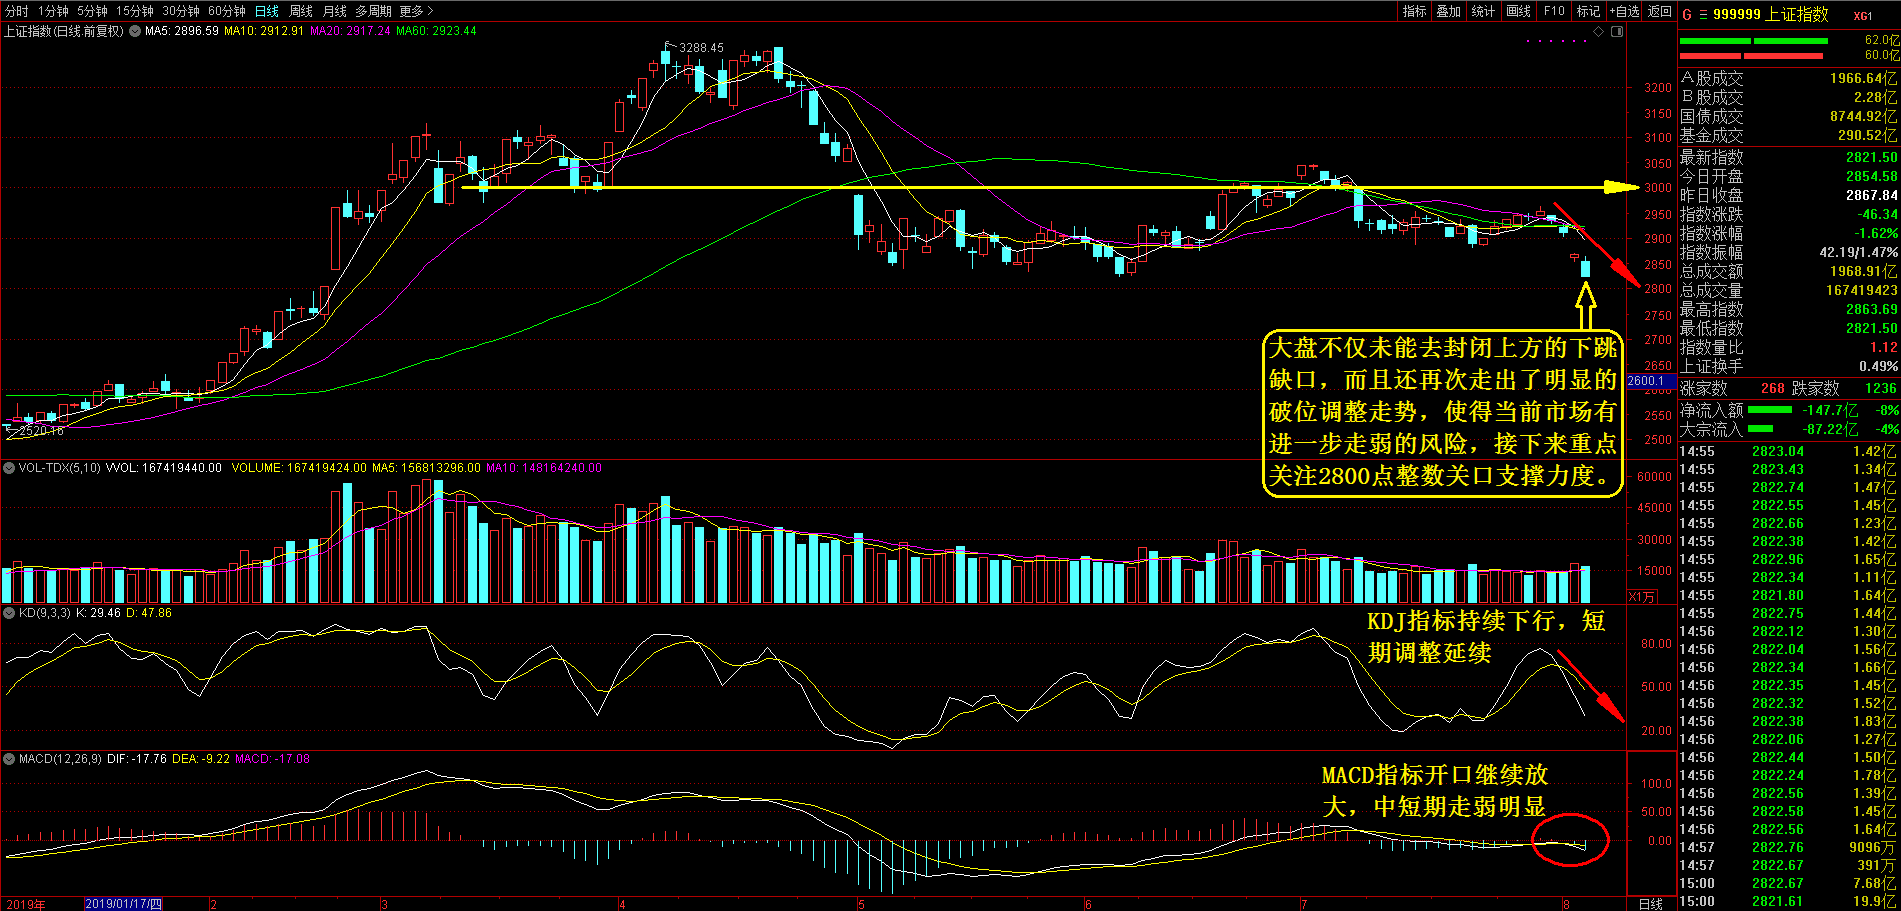Click the MA5: 2896.59 value
This screenshot has width=1901, height=911.
coord(182,31)
